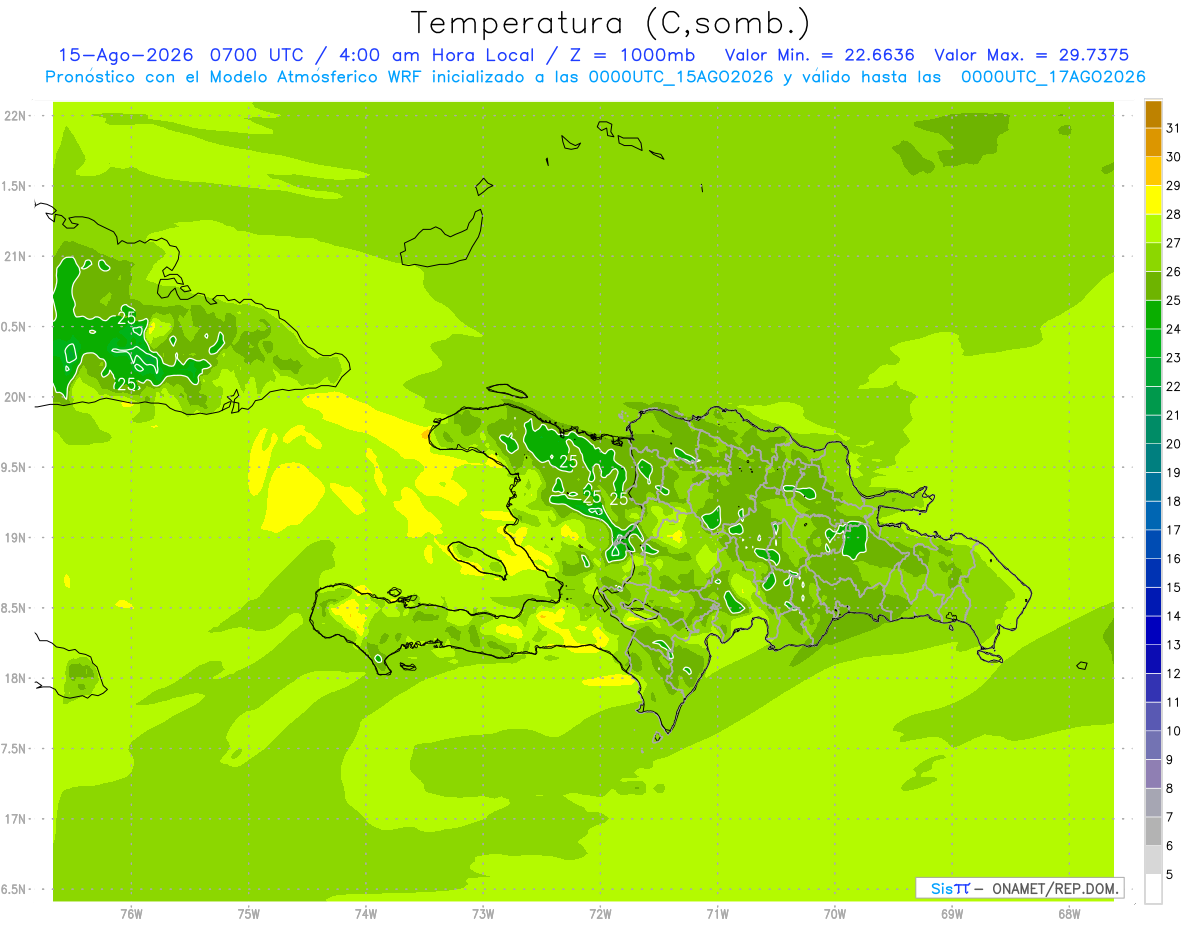This screenshot has height=927, width=1200.
Task: Click the ONAMET/REP.DOM. credit label
Action: tap(1052, 888)
